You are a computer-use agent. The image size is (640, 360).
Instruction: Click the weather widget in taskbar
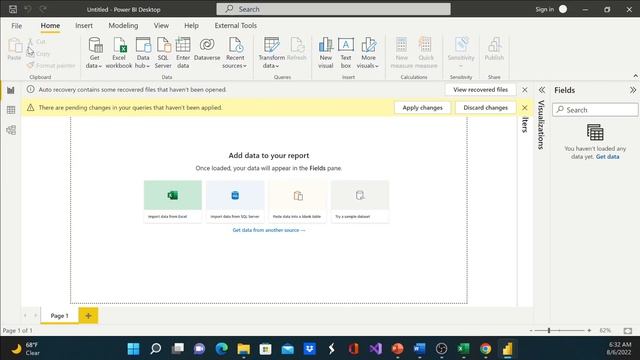26,349
